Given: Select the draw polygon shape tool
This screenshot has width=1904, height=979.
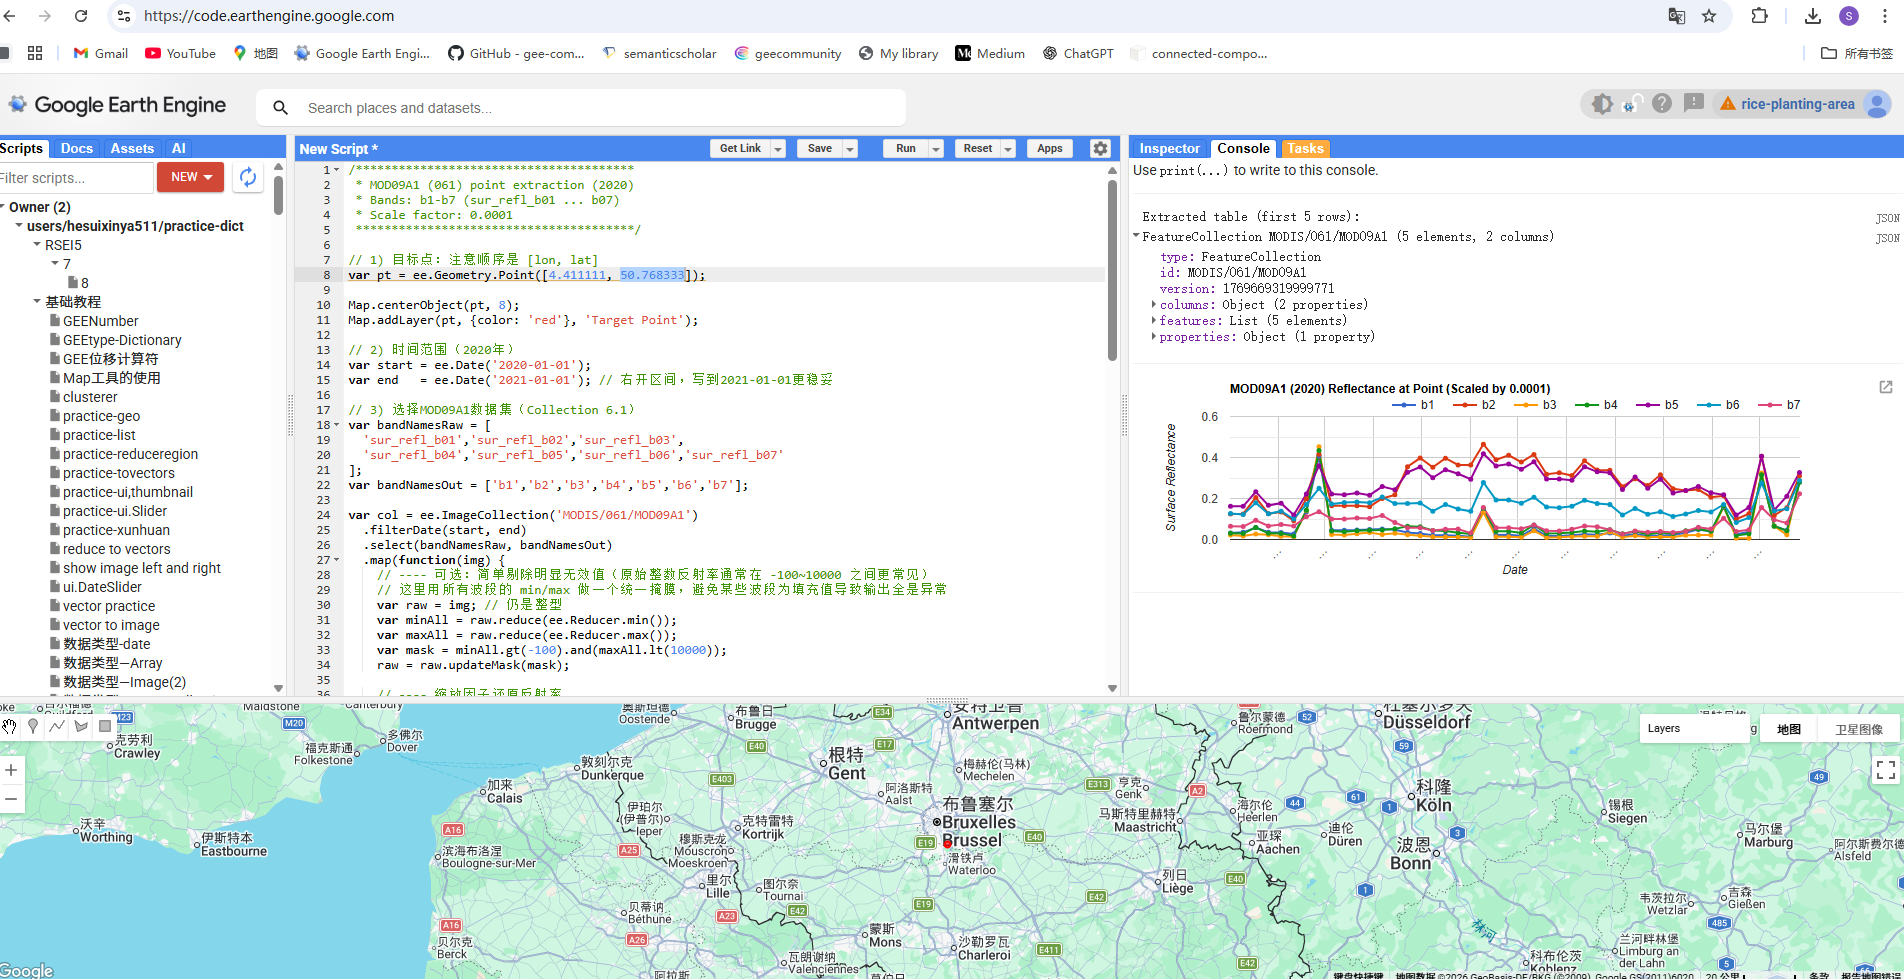Looking at the screenshot, I should coord(81,727).
